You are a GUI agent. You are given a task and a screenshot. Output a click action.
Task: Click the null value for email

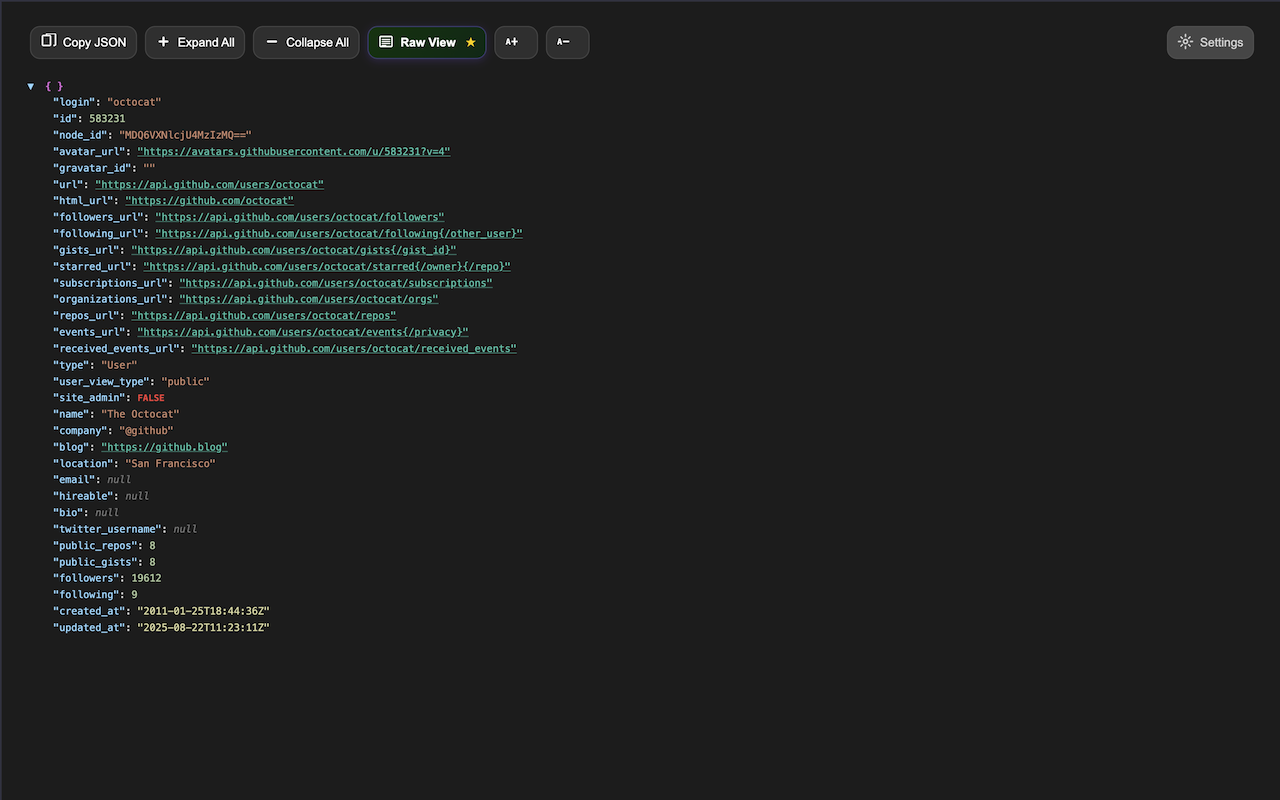click(x=119, y=480)
